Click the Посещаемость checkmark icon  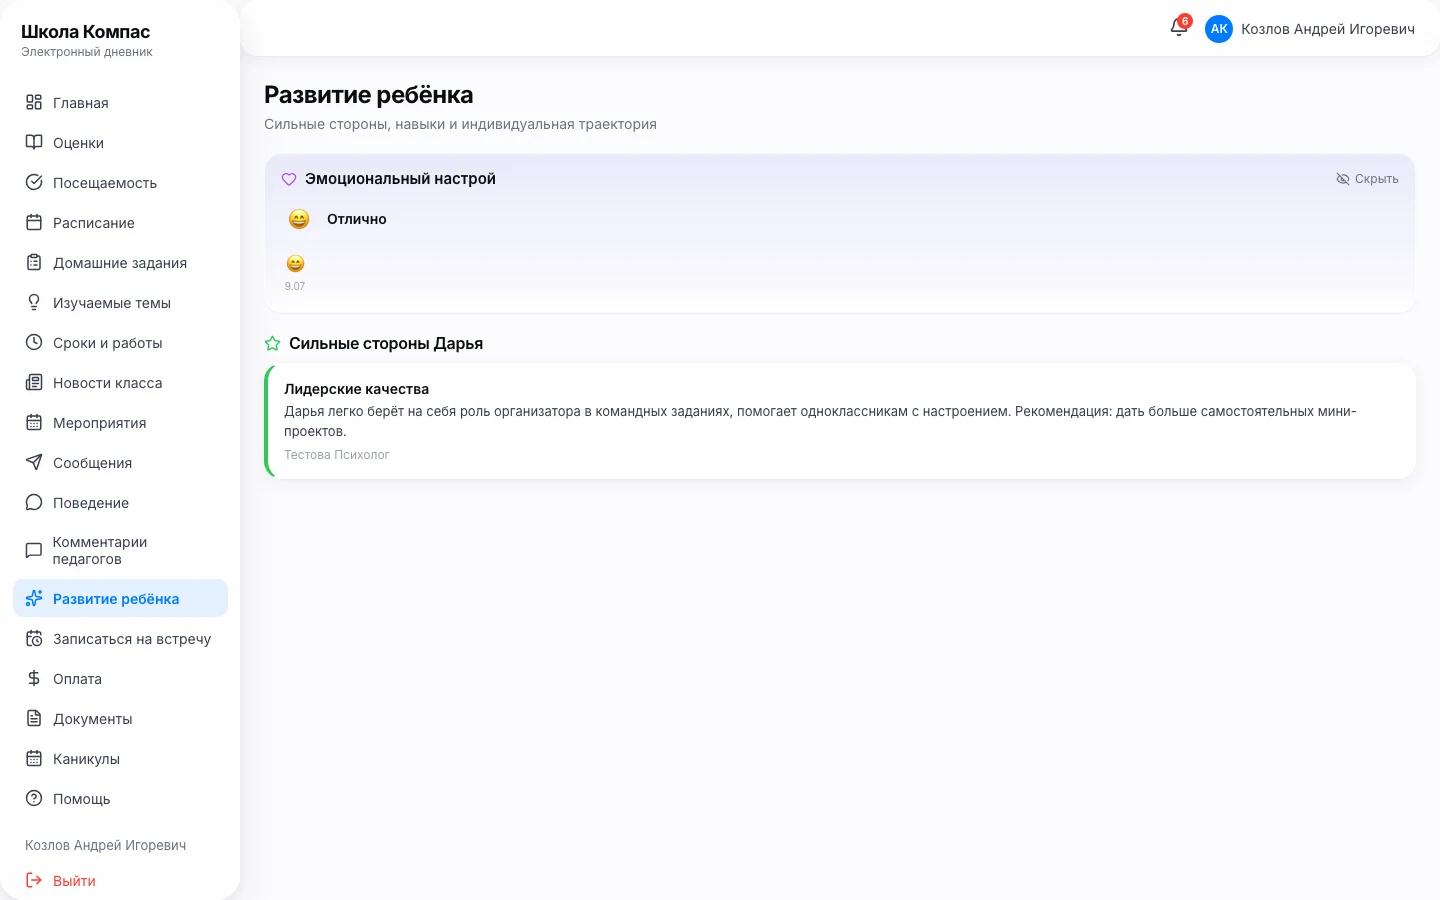(34, 182)
